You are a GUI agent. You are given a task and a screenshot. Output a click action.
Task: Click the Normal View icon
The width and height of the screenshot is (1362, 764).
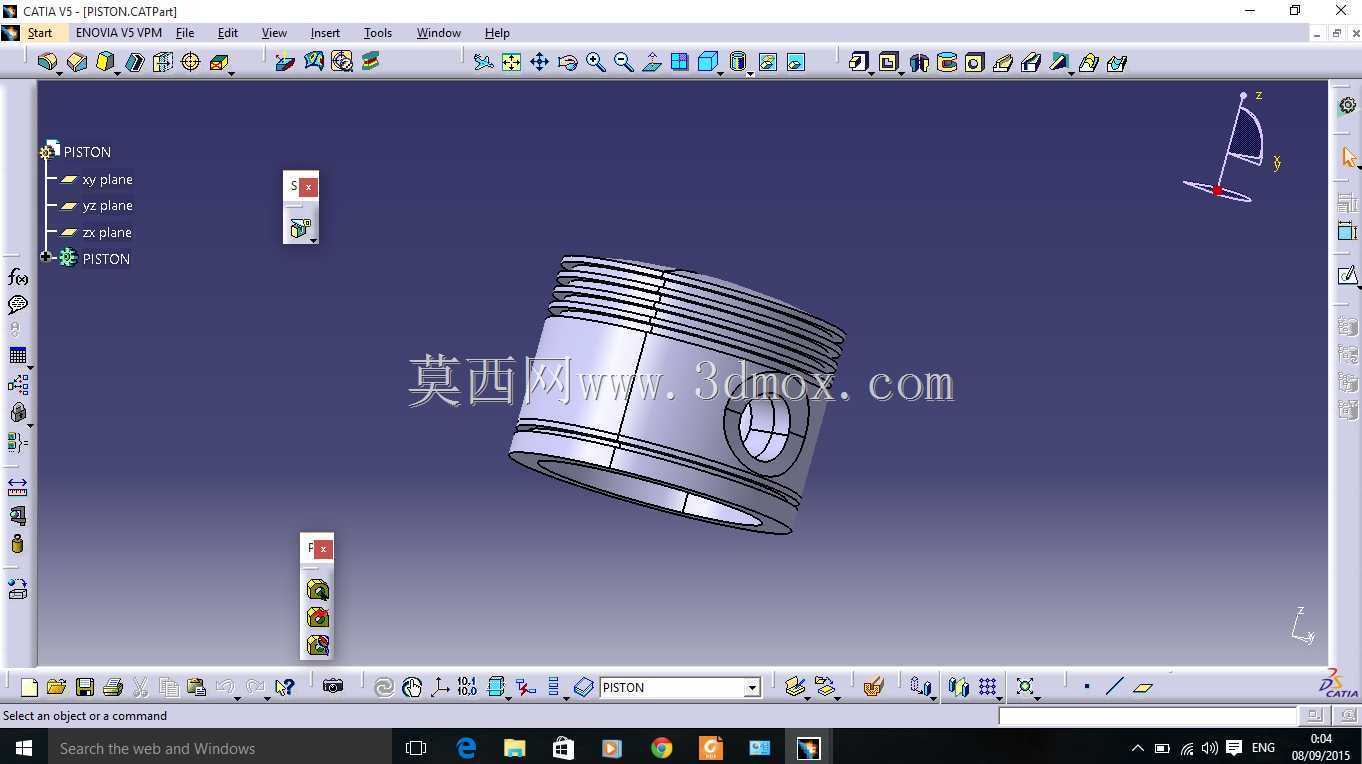651,62
